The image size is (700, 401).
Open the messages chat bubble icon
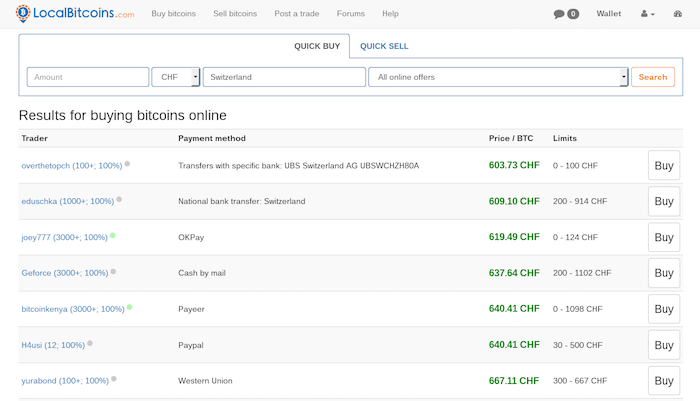coord(558,14)
